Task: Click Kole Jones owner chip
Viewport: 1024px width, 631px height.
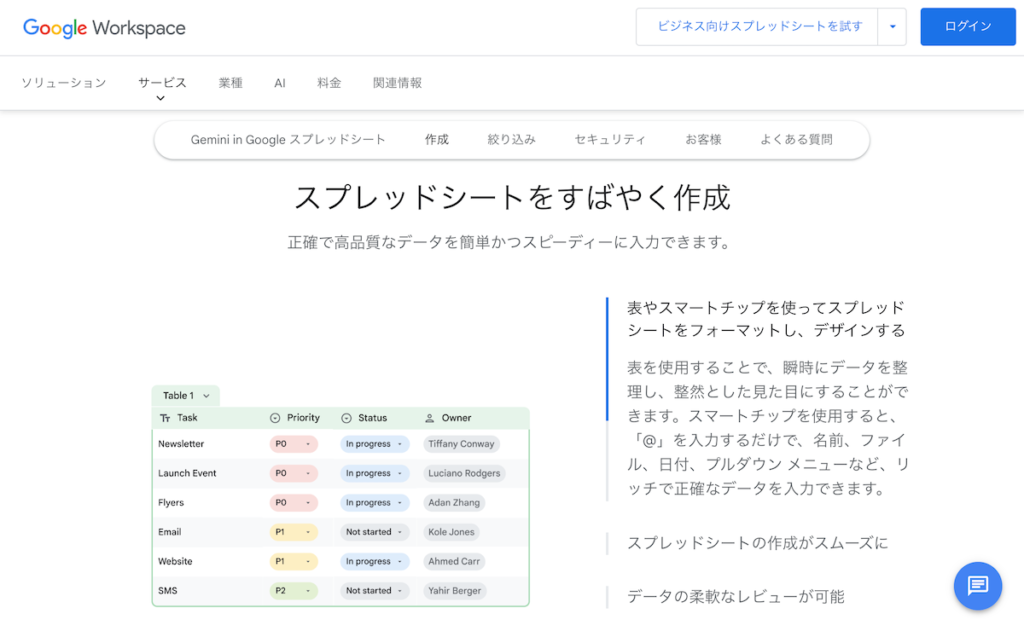Action: point(451,532)
